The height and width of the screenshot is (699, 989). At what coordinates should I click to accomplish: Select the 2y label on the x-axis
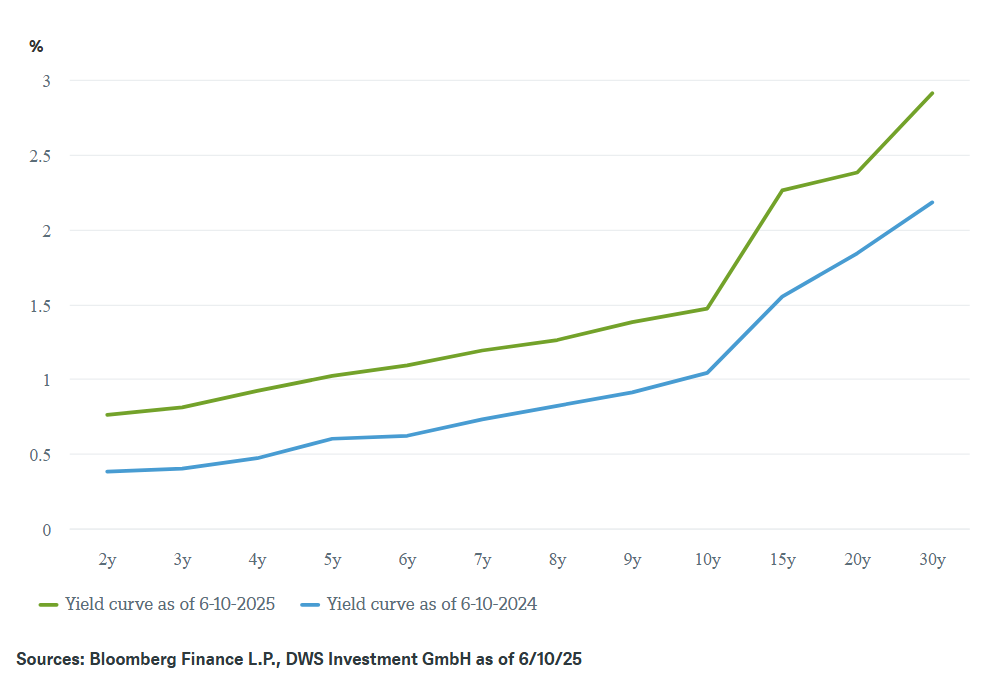pyautogui.click(x=107, y=560)
